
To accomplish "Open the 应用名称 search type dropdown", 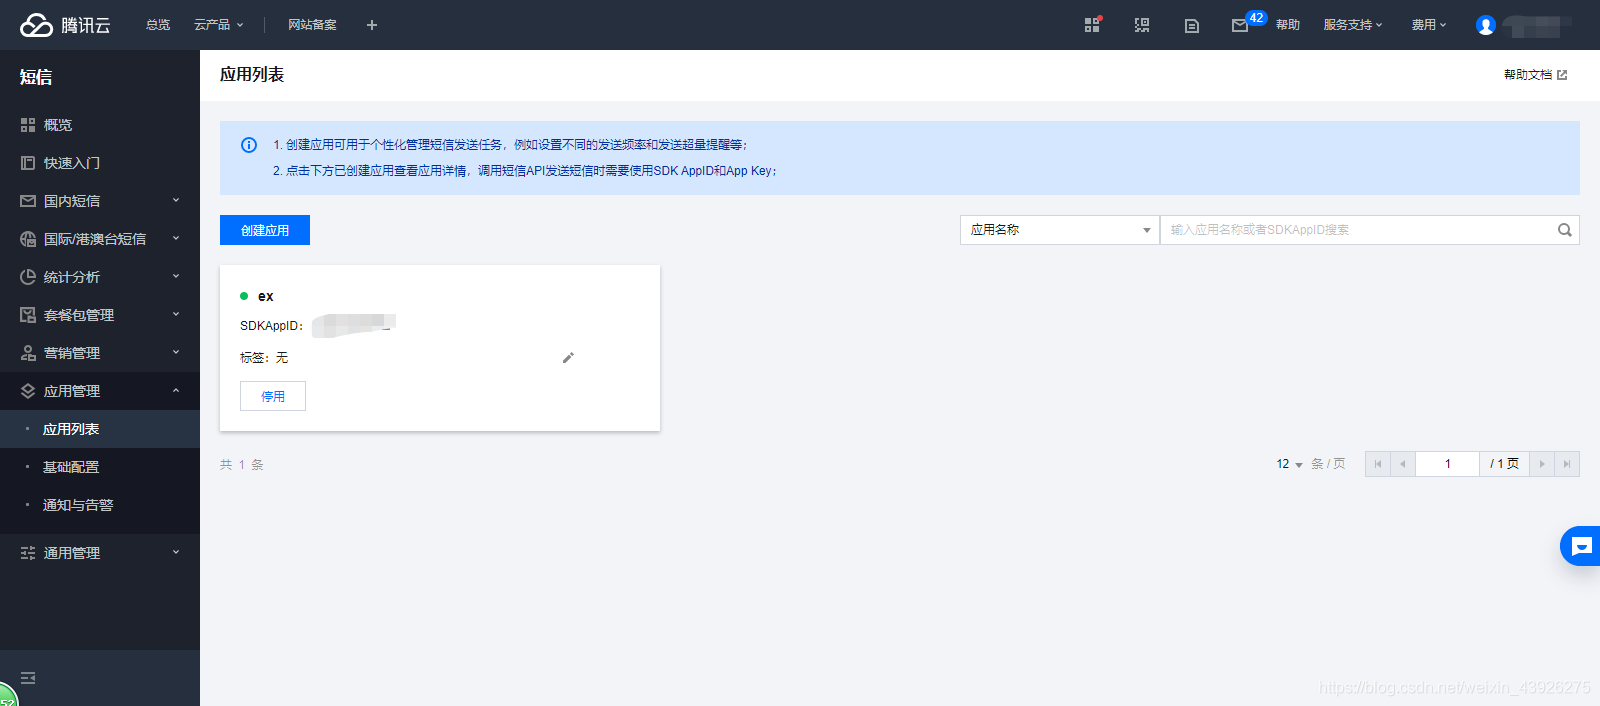I will click(1060, 230).
